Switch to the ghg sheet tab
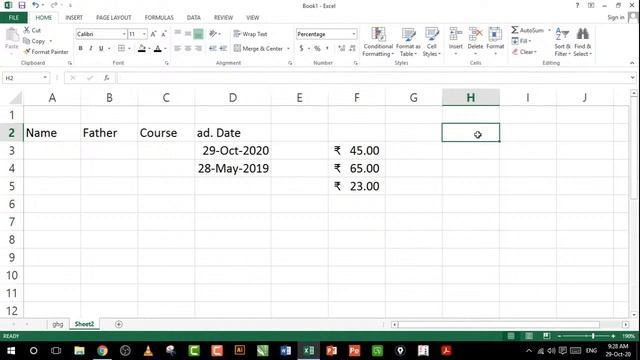 [58, 324]
